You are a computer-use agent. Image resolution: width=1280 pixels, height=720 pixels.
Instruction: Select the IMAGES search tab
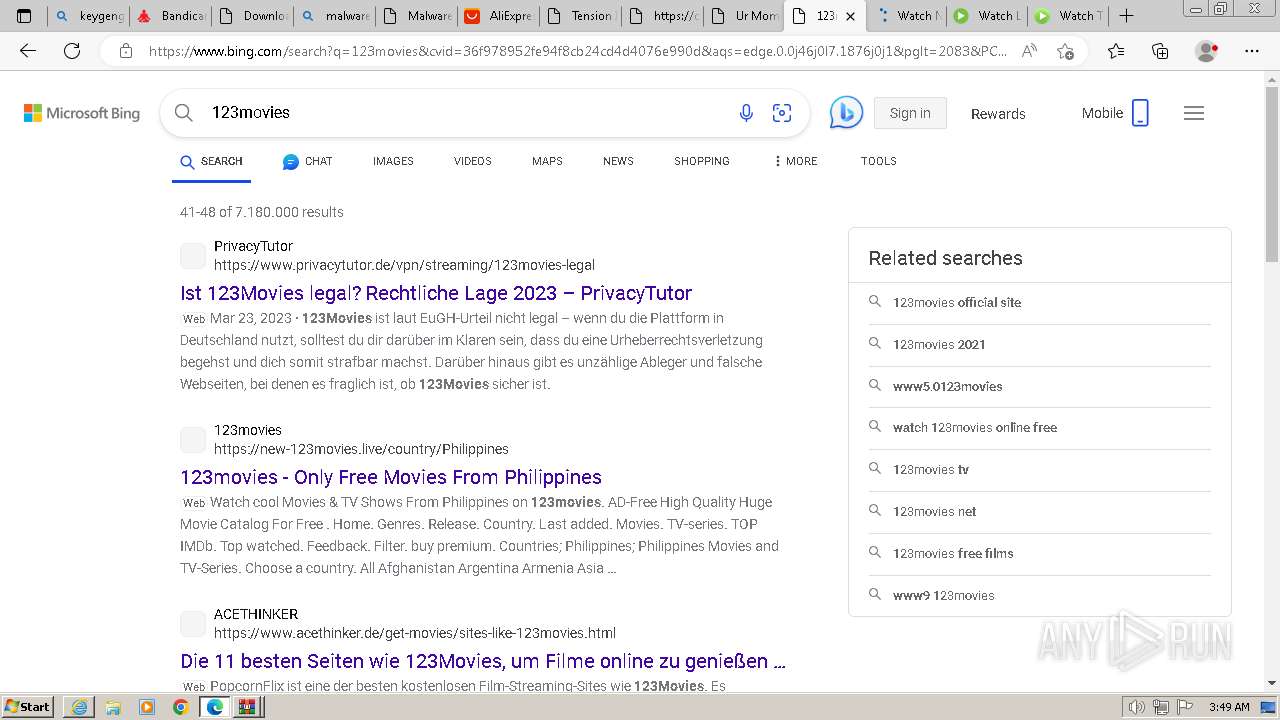pos(393,161)
